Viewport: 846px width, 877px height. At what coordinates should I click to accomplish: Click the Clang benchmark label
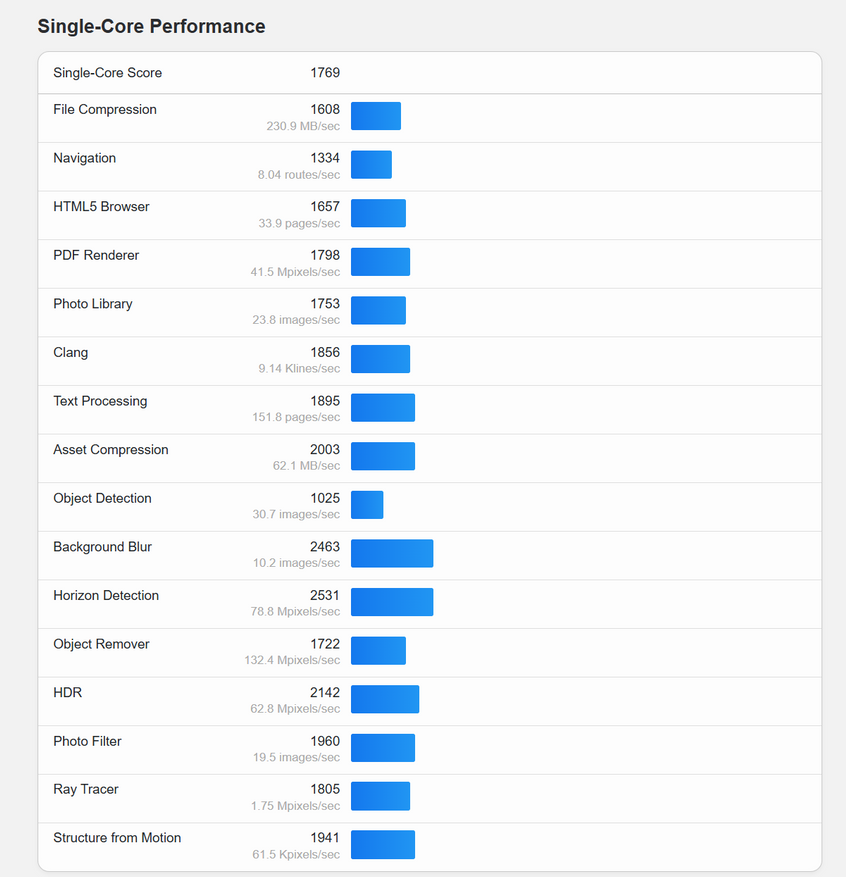coord(71,352)
